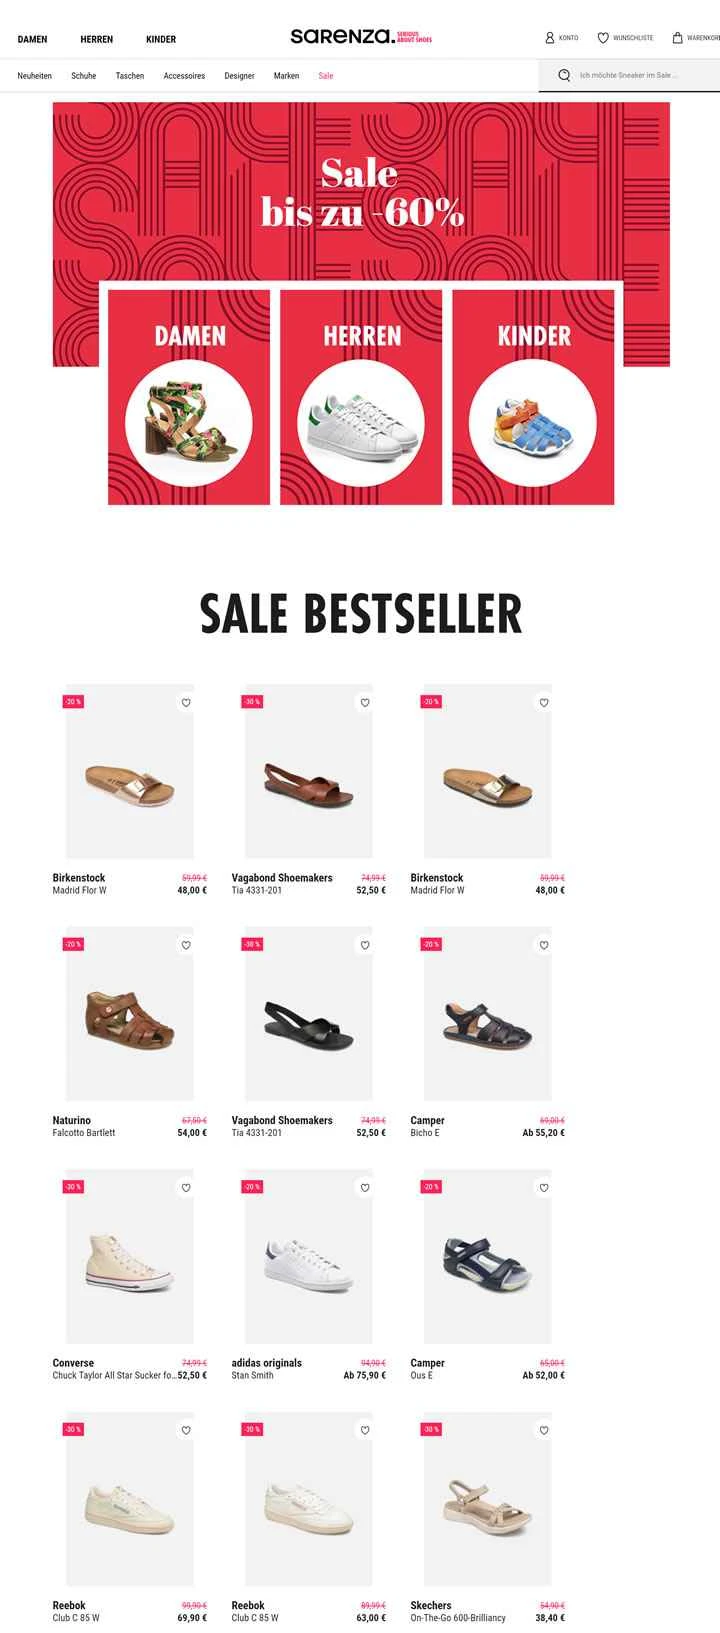Viewport: 720px width, 1633px height.
Task: Click the search magnifier icon
Action: 564,75
